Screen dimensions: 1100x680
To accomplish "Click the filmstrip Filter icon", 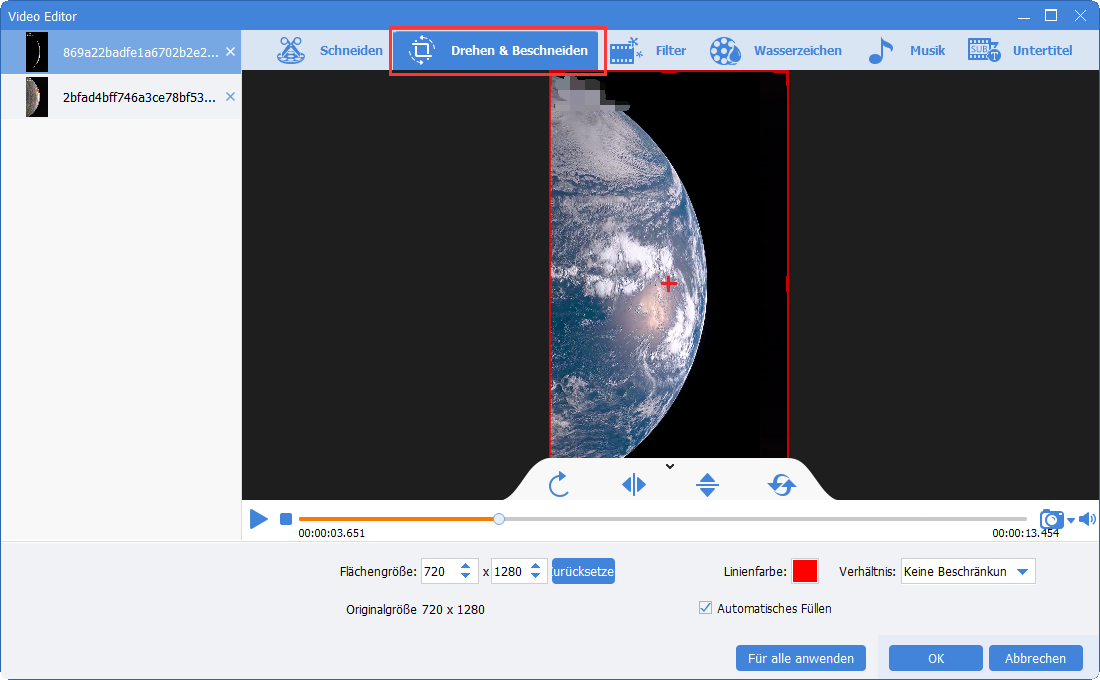I will click(626, 51).
